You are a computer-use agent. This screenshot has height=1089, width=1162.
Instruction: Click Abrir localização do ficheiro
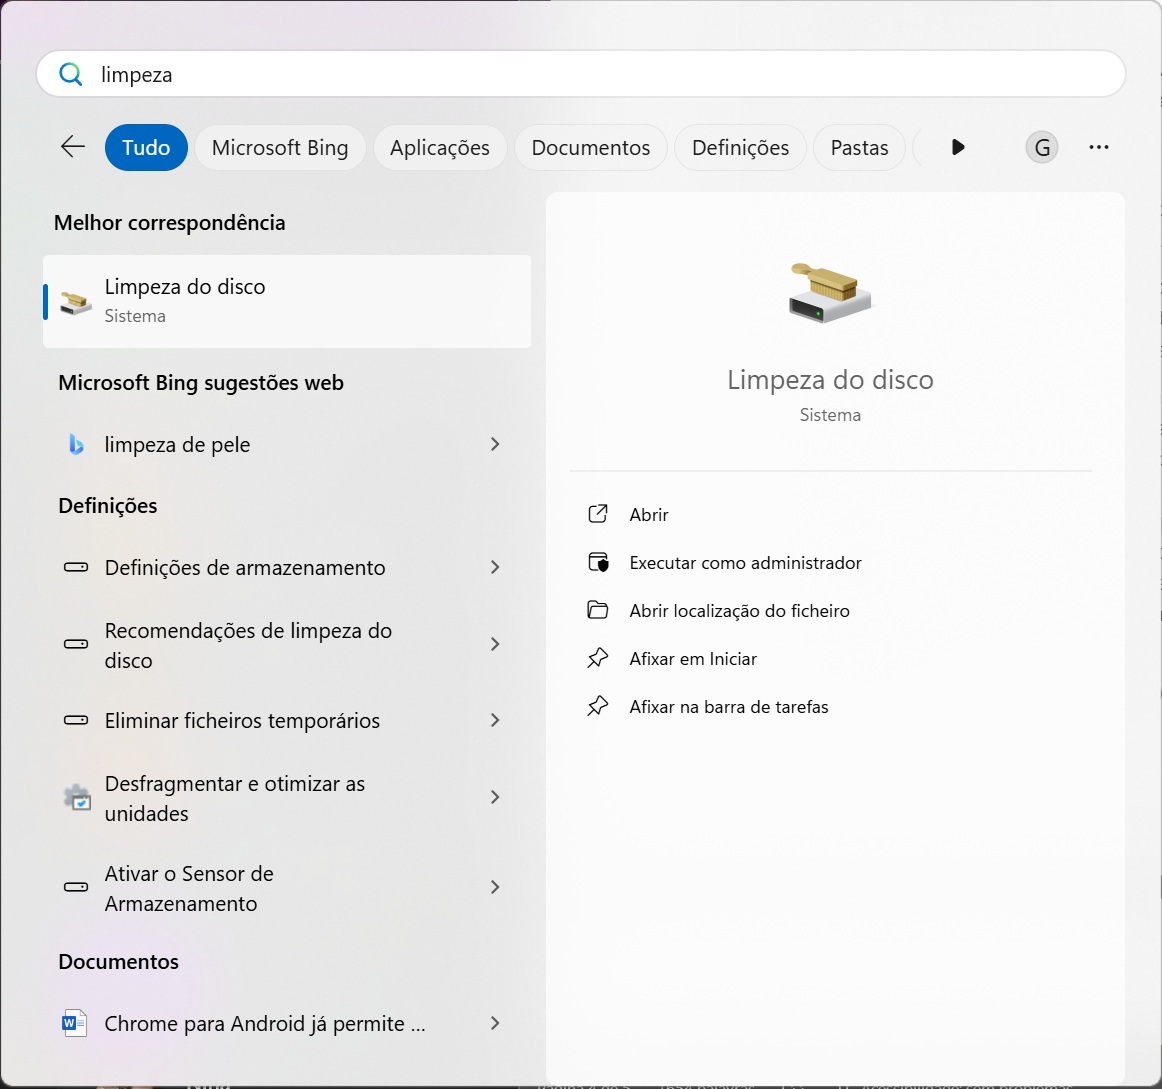739,611
